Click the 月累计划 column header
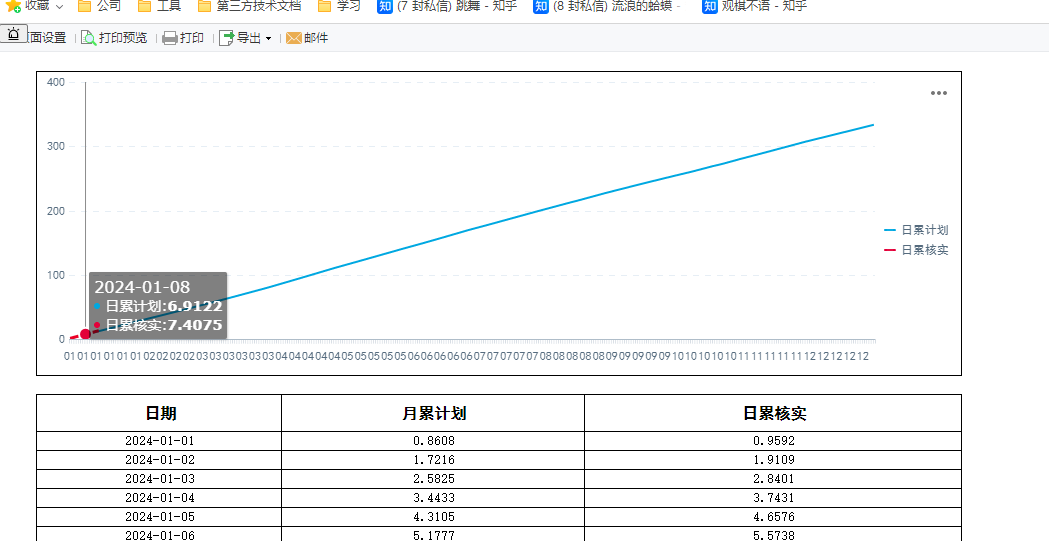The height and width of the screenshot is (541, 1049). [x=433, y=413]
